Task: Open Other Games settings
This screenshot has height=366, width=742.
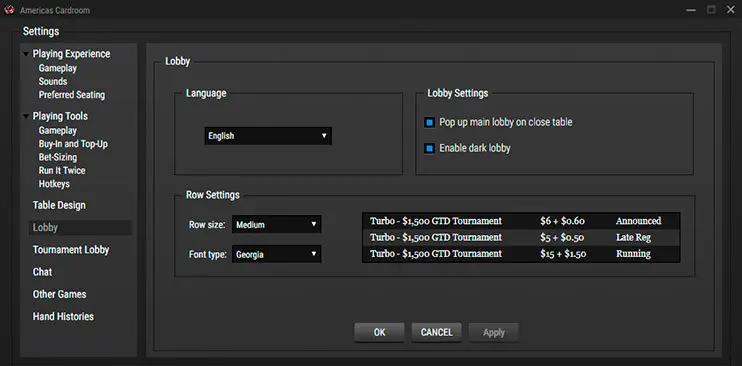Action: (60, 294)
